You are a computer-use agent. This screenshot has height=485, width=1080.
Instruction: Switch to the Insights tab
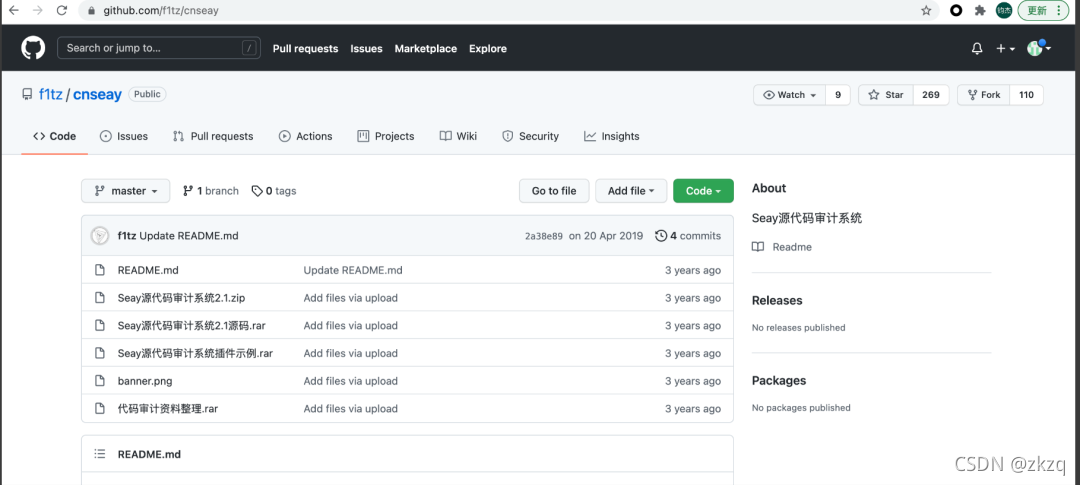pyautogui.click(x=612, y=136)
